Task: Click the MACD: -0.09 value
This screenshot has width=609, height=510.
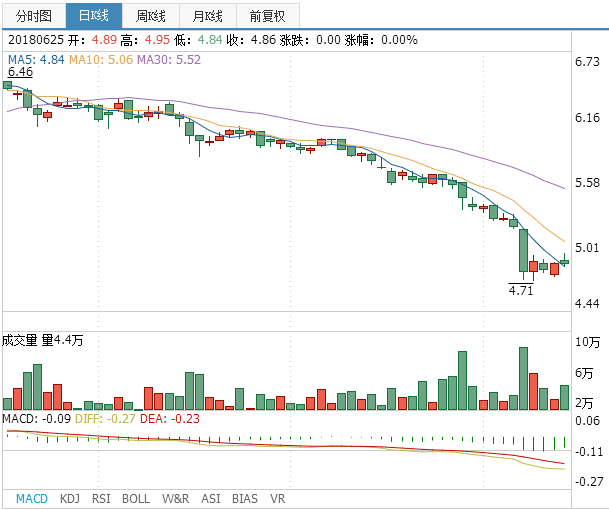Action: pyautogui.click(x=37, y=419)
